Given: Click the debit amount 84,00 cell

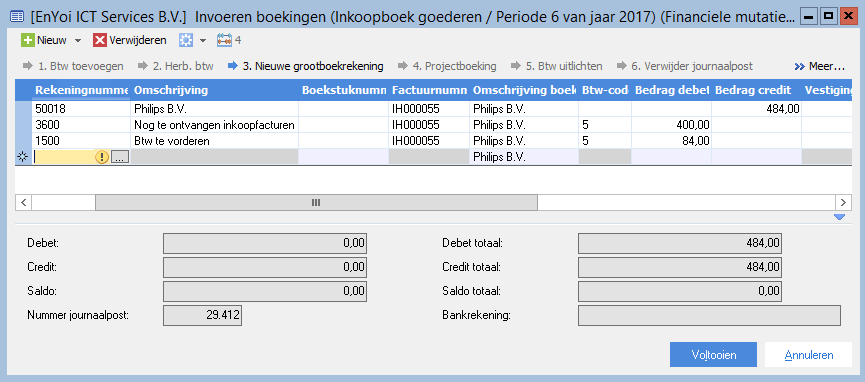Looking at the screenshot, I should 671,141.
